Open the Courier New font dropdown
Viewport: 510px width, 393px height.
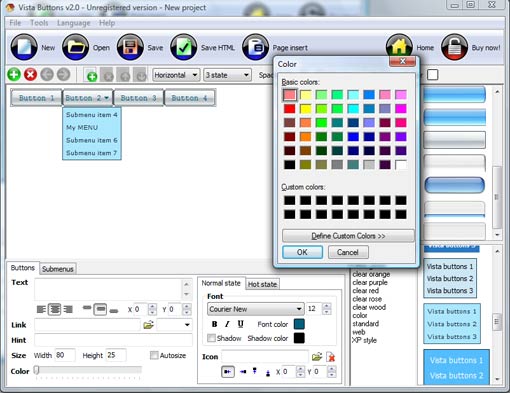[x=256, y=309]
